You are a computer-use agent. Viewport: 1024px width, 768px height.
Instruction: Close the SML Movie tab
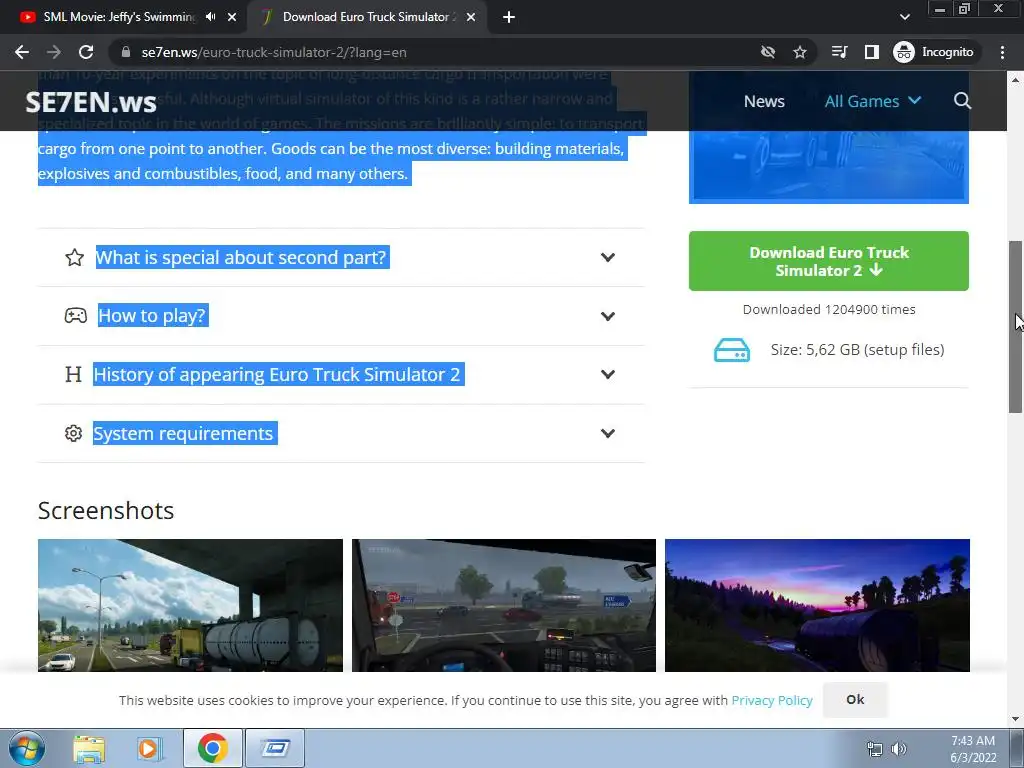[232, 17]
